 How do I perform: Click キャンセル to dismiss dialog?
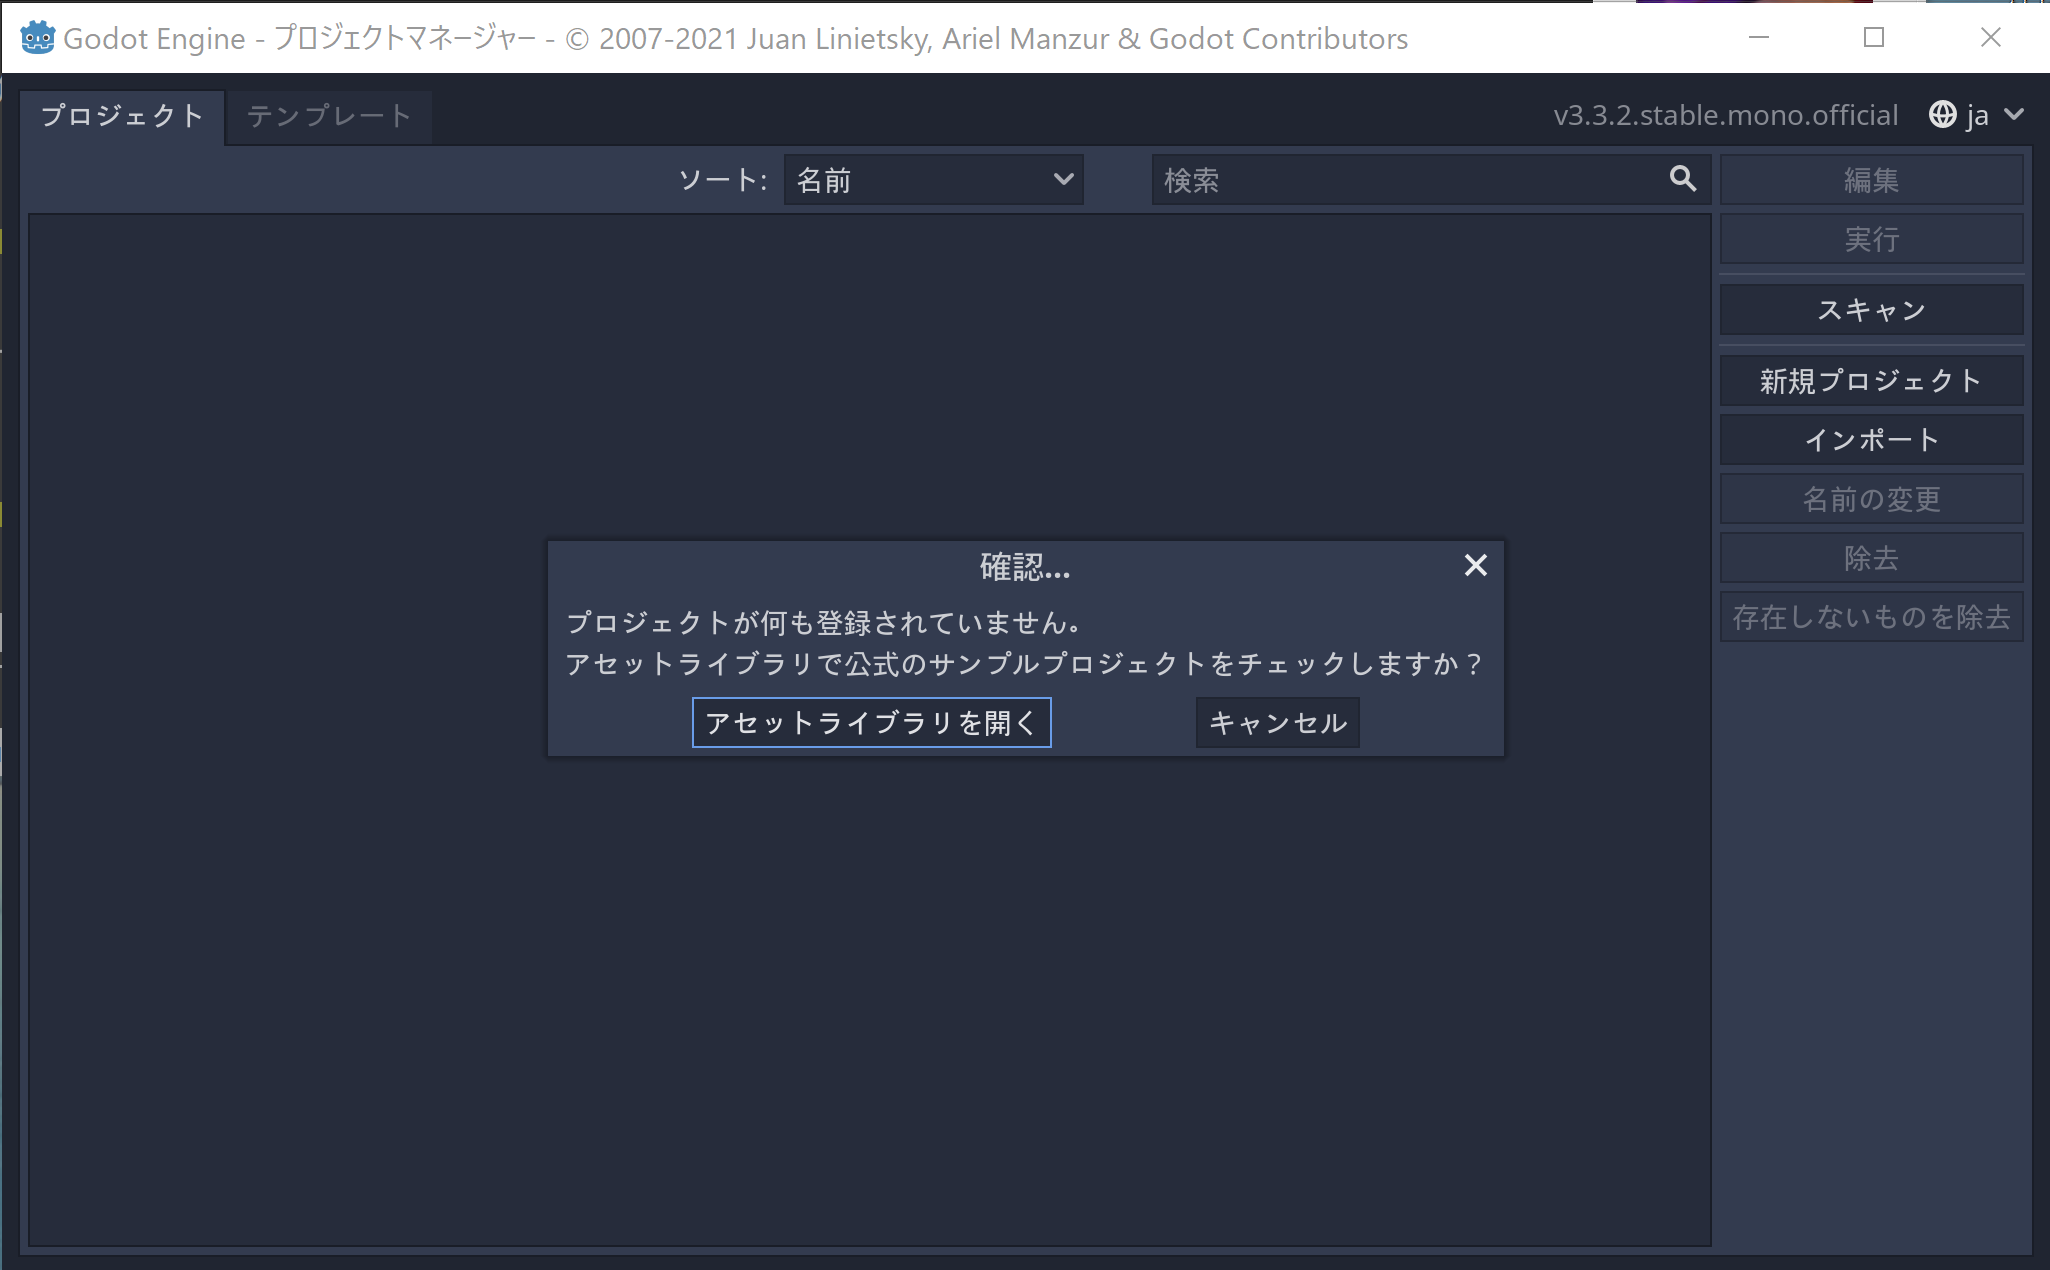[1274, 722]
